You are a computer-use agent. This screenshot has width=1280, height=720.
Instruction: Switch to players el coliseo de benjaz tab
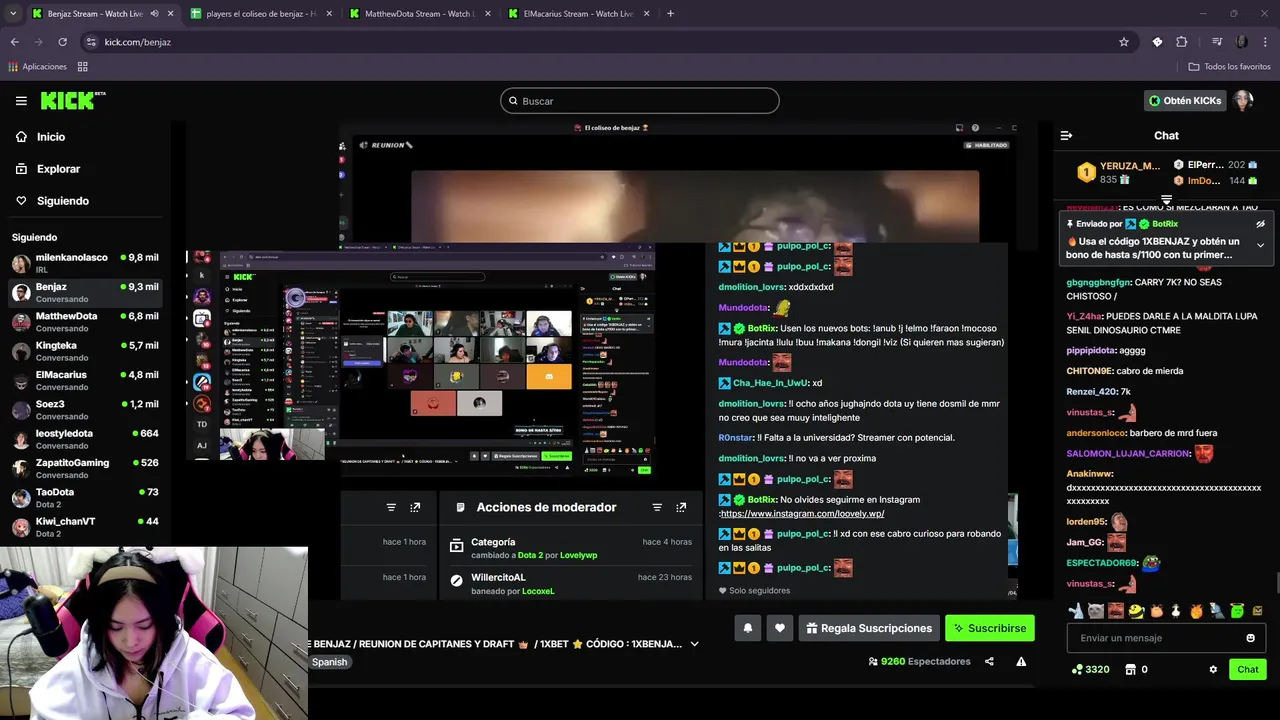[260, 14]
